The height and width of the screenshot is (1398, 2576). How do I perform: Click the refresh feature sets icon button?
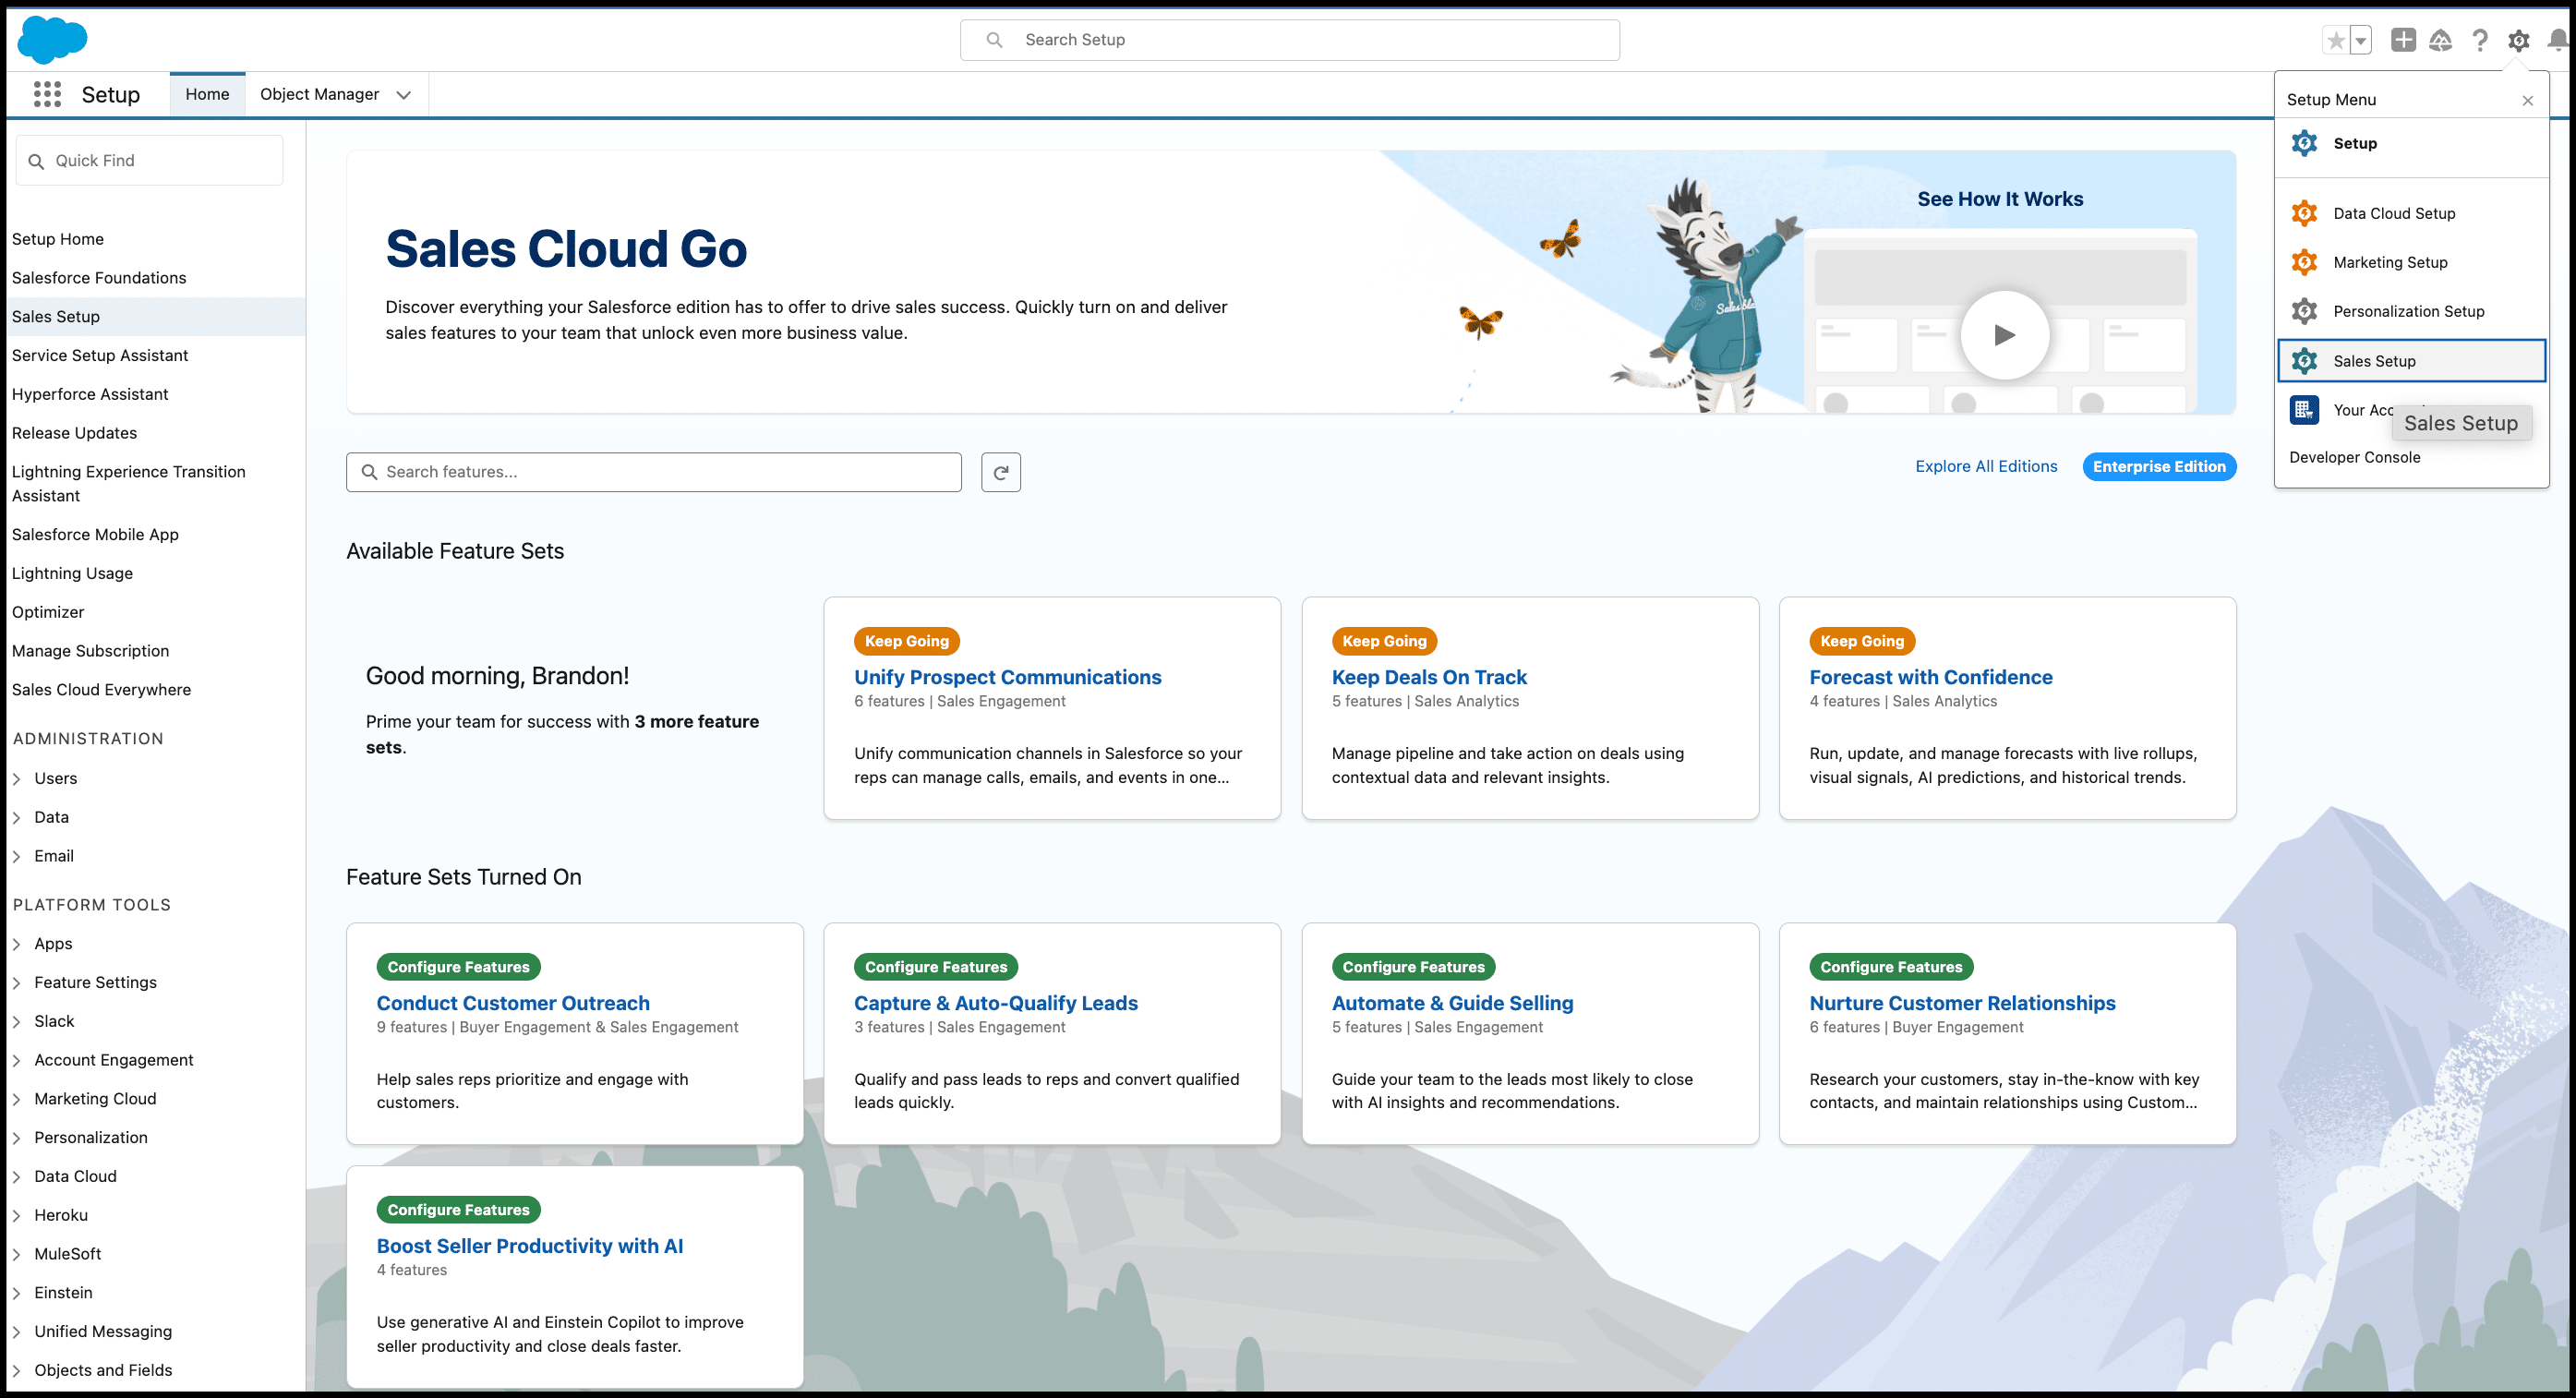(1001, 472)
